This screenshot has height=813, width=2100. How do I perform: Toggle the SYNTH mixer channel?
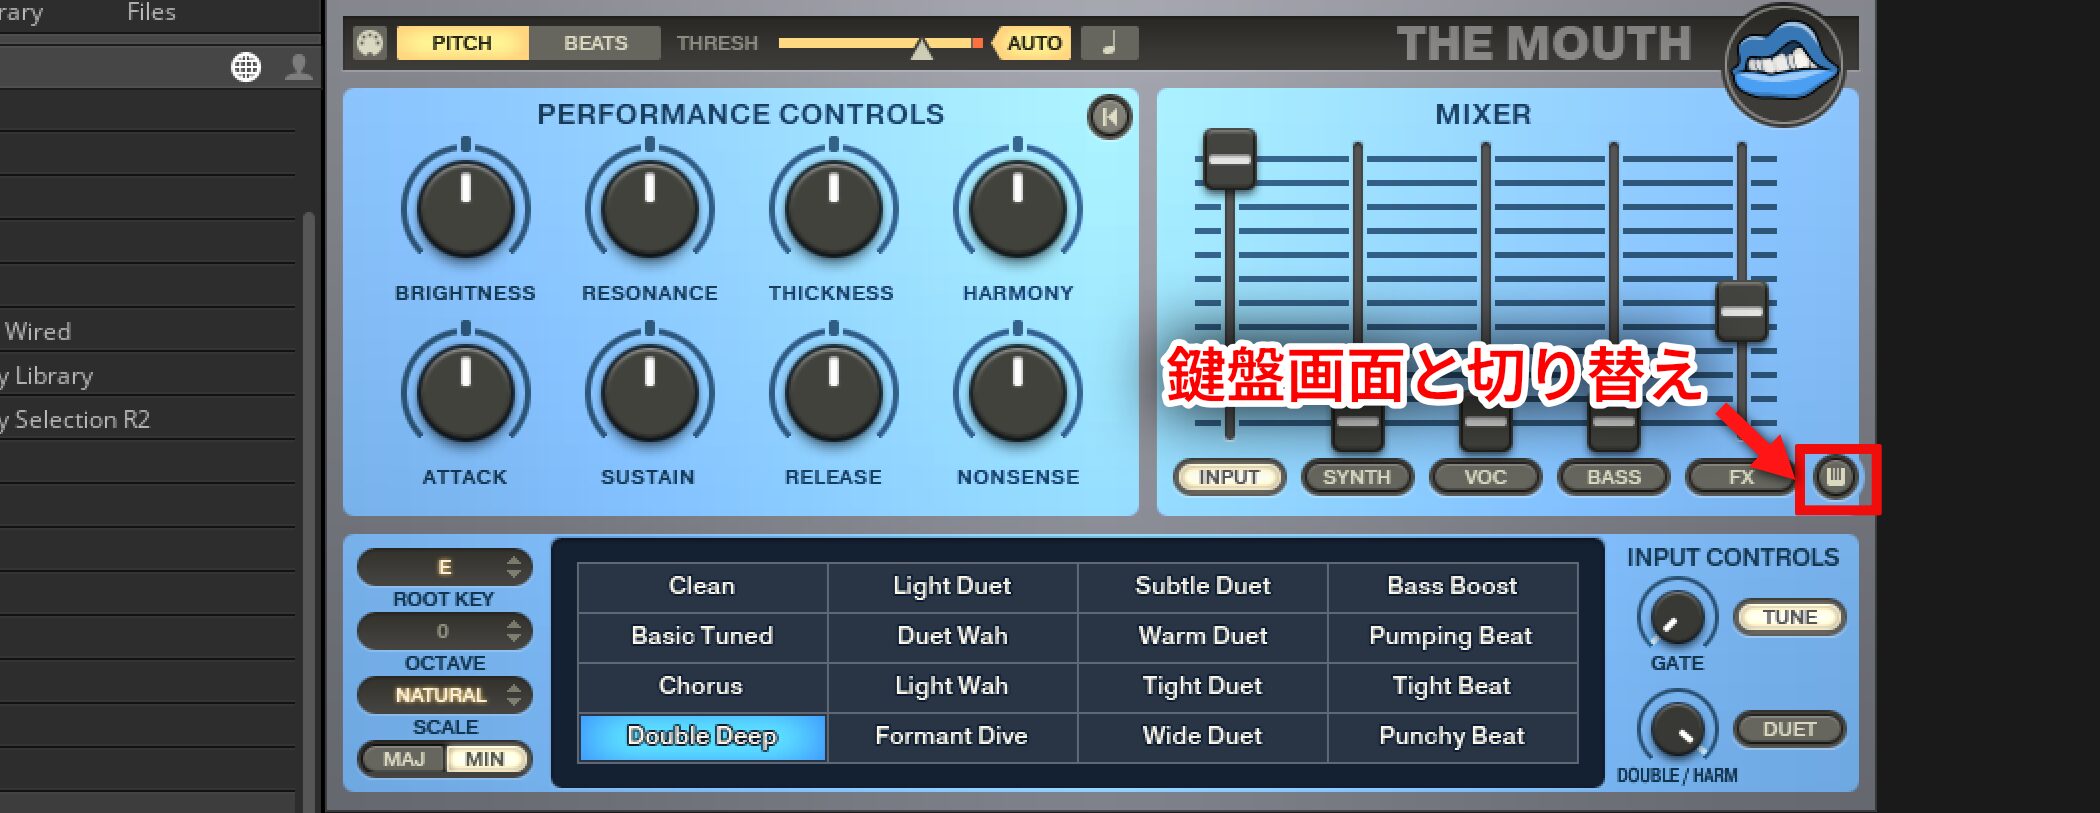pos(1357,477)
